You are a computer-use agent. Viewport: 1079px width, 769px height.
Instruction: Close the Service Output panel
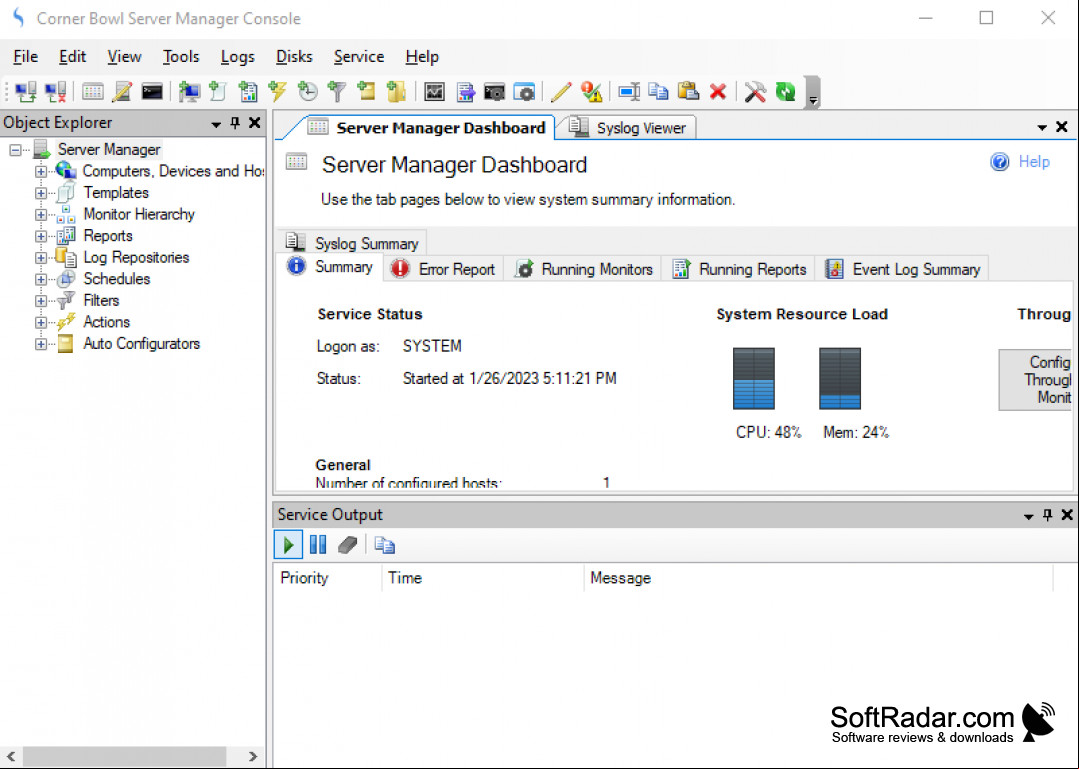[x=1067, y=515]
